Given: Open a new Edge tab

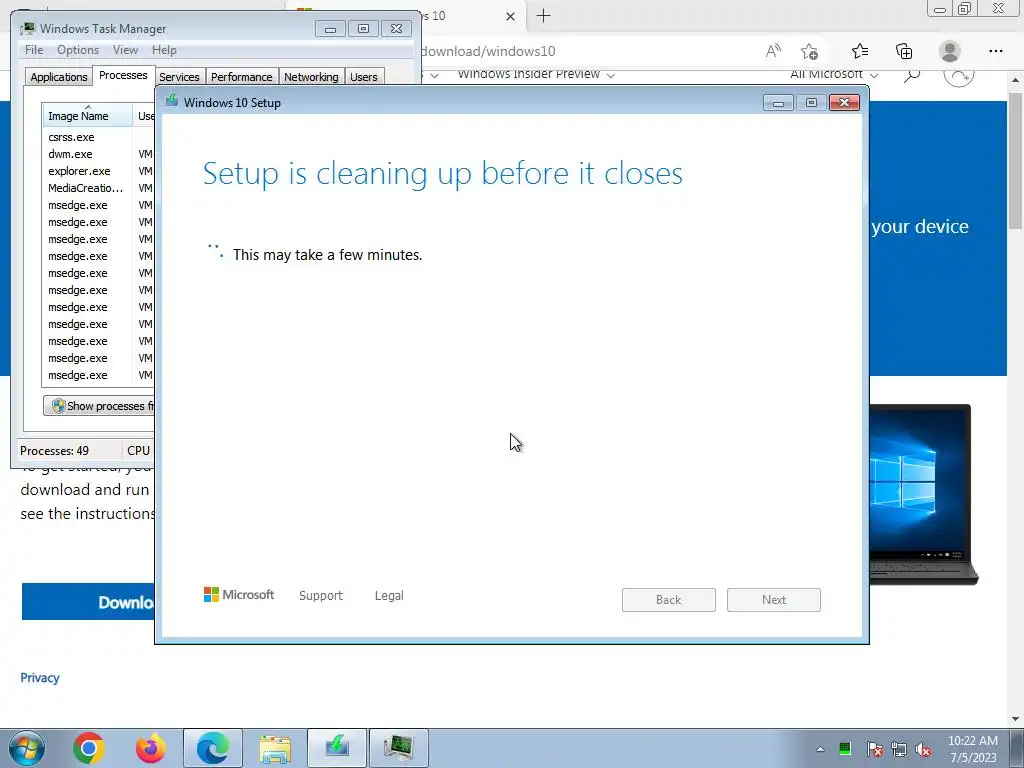Looking at the screenshot, I should tap(543, 16).
